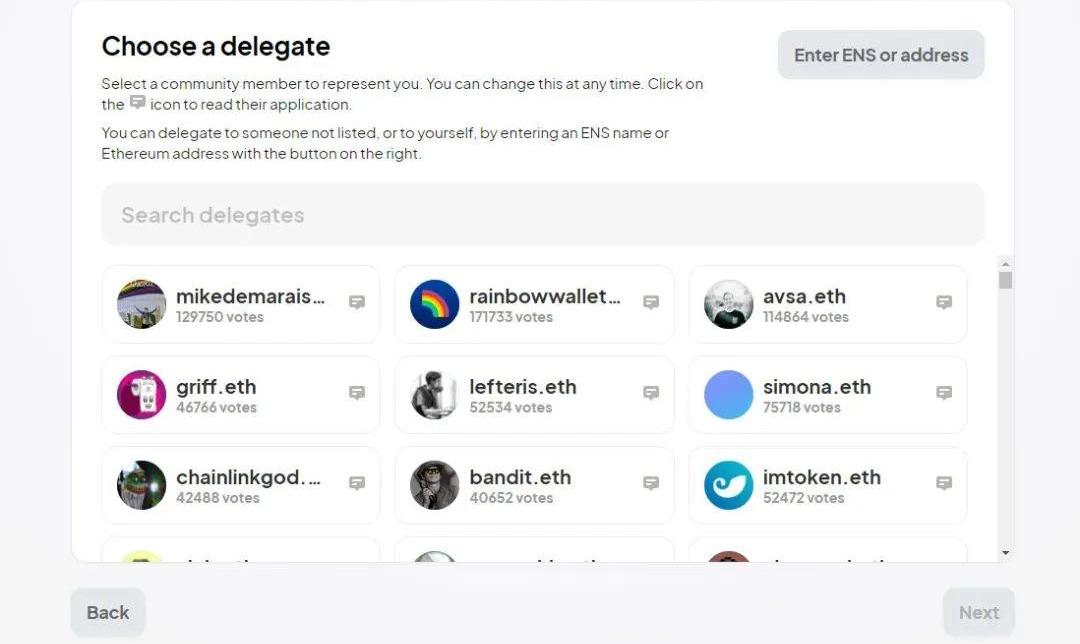Open imtoken.eth application comment icon
This screenshot has width=1080, height=644.
pos(944,483)
